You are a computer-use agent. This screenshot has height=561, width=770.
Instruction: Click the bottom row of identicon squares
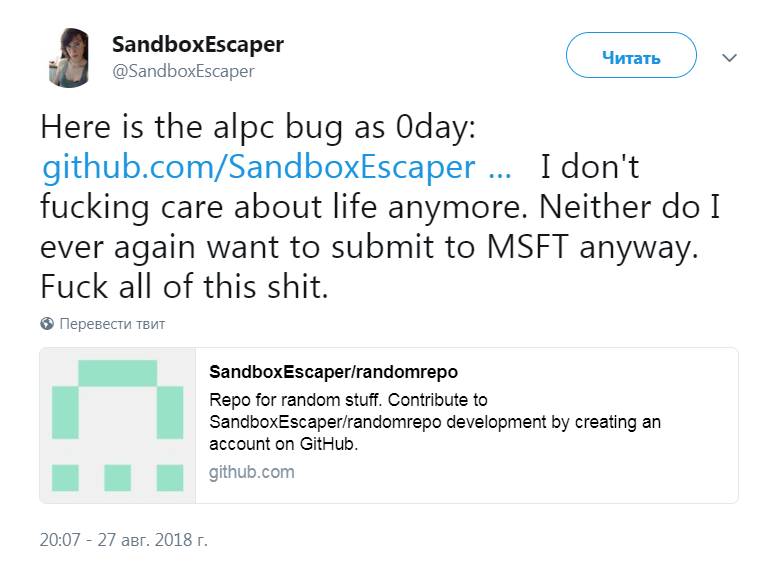118,478
